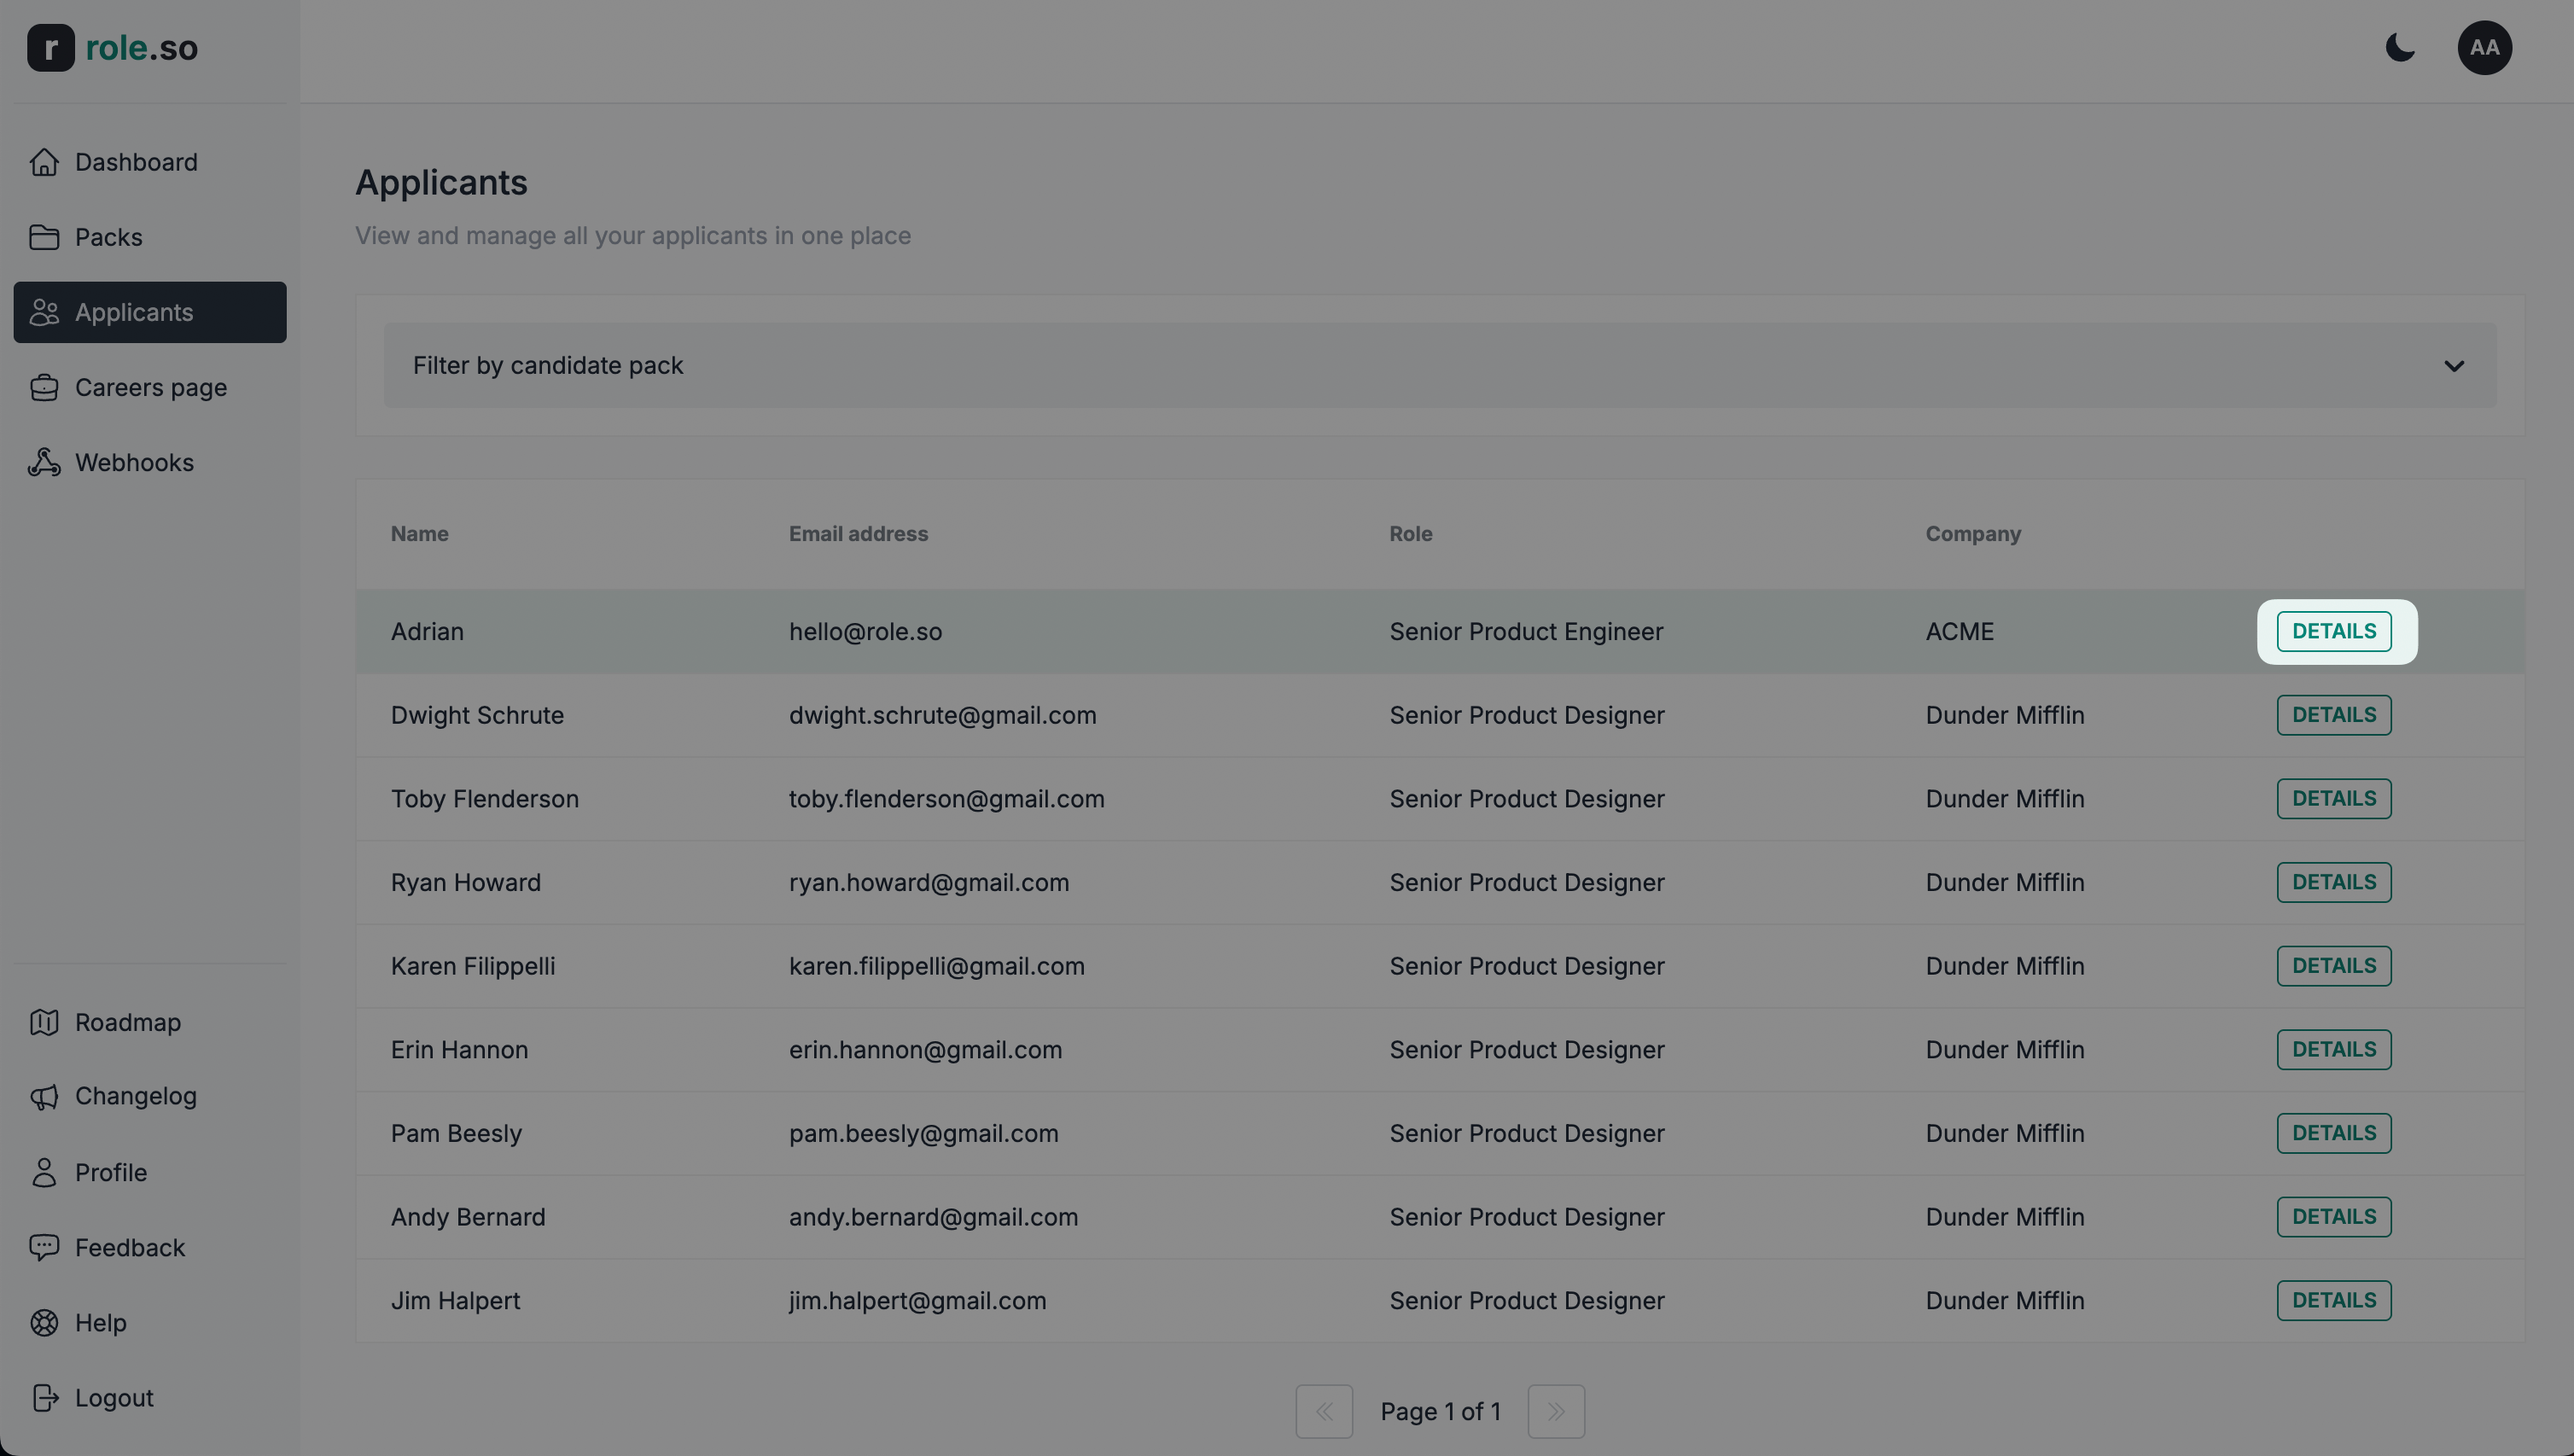Open details for Adrian
Screen dimensions: 2574x1456
tap(2333, 631)
